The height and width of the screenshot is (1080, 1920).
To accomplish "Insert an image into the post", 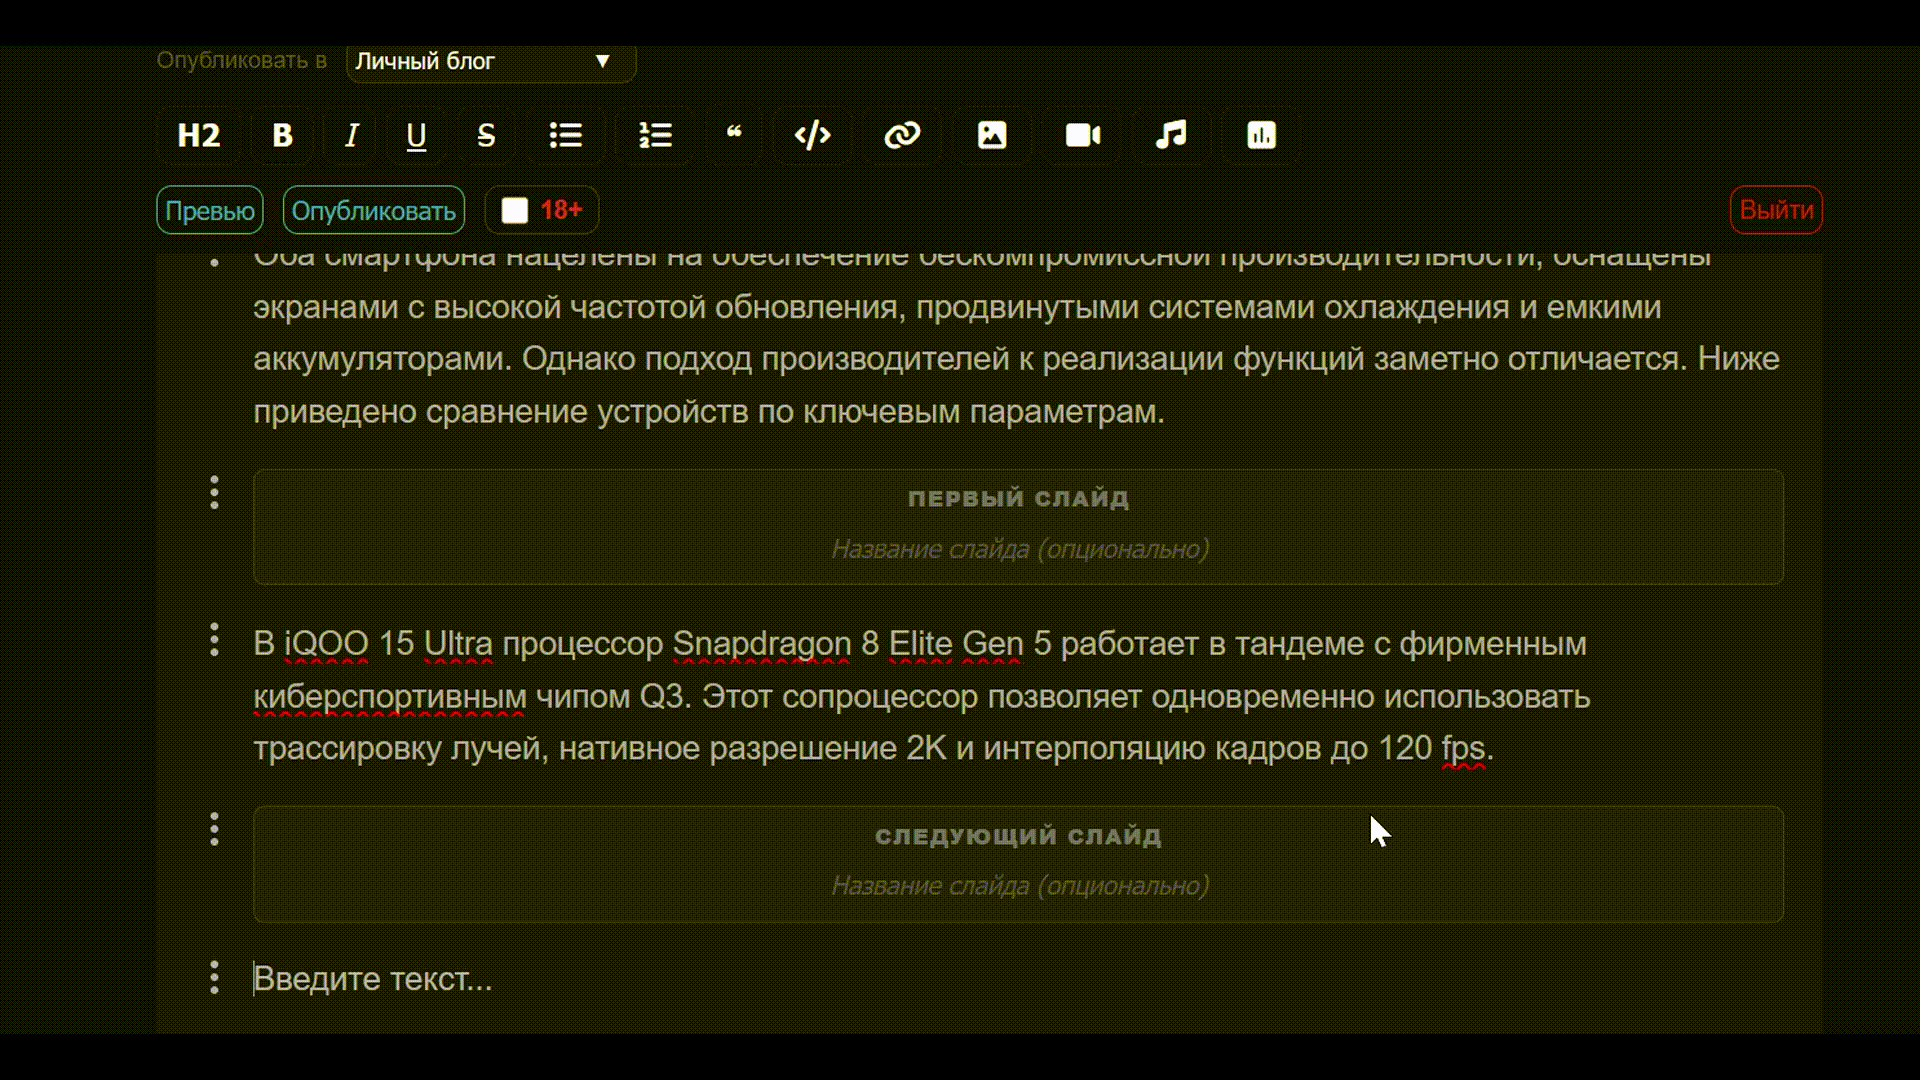I will point(991,135).
